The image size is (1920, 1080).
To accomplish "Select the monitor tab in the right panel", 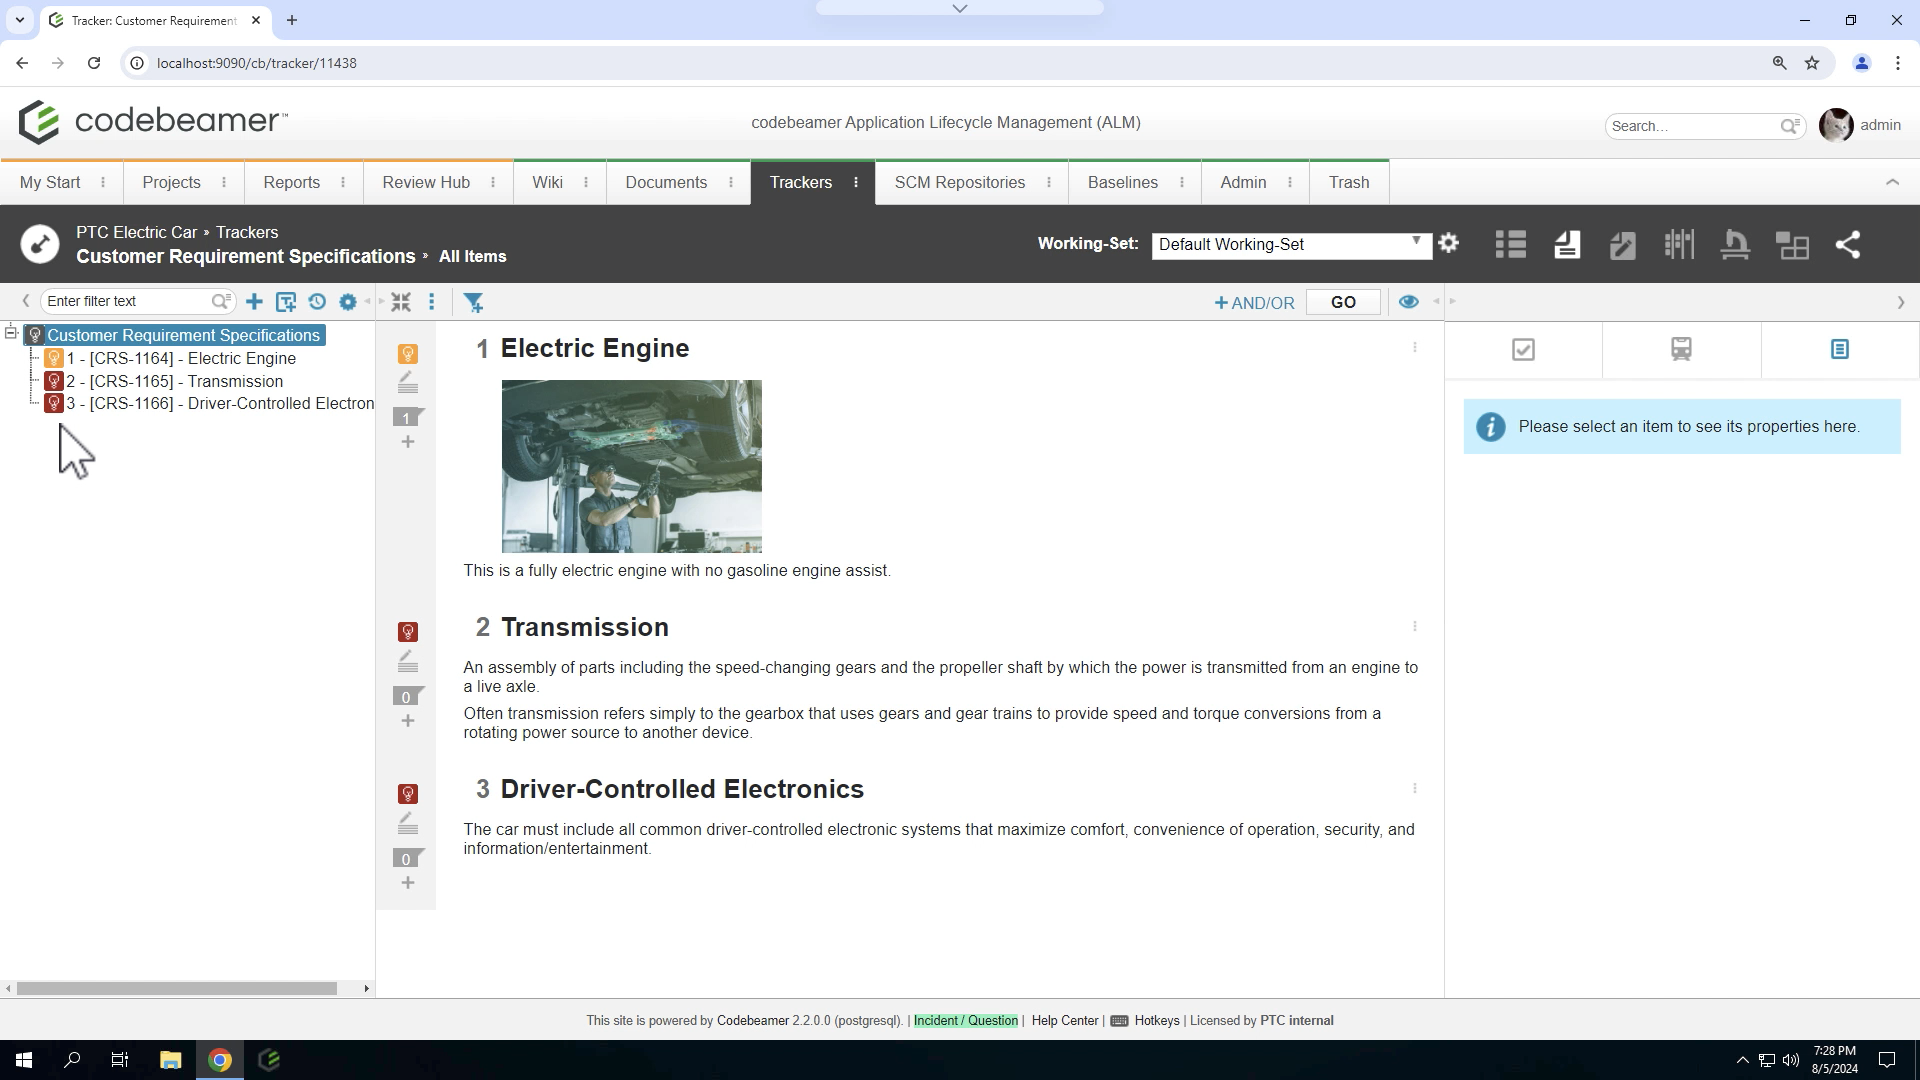I will point(1680,350).
